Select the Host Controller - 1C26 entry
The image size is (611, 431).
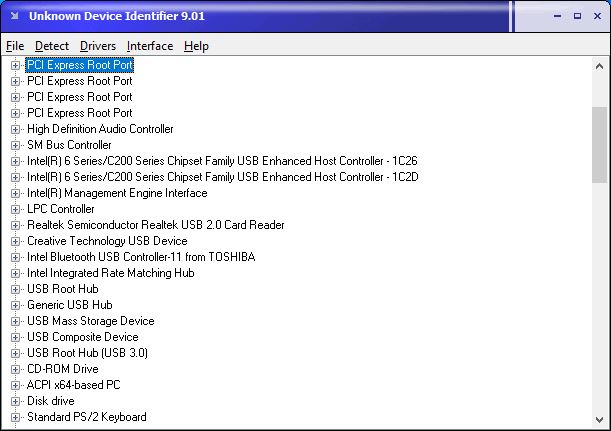click(x=222, y=161)
